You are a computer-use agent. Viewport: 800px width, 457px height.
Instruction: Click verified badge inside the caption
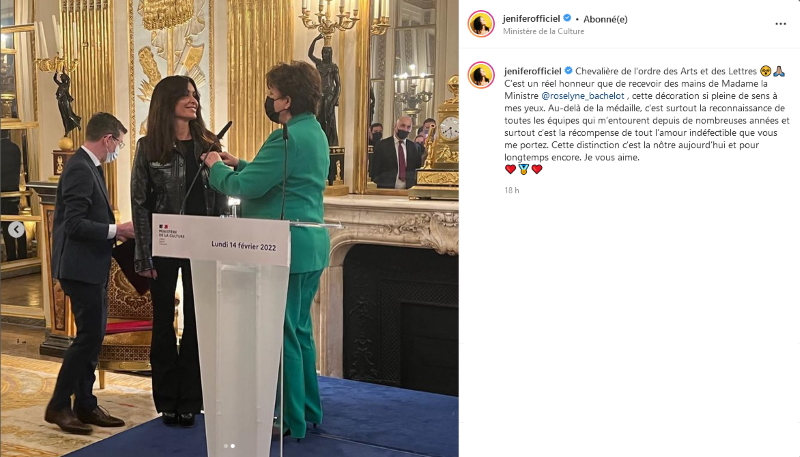pyautogui.click(x=568, y=71)
